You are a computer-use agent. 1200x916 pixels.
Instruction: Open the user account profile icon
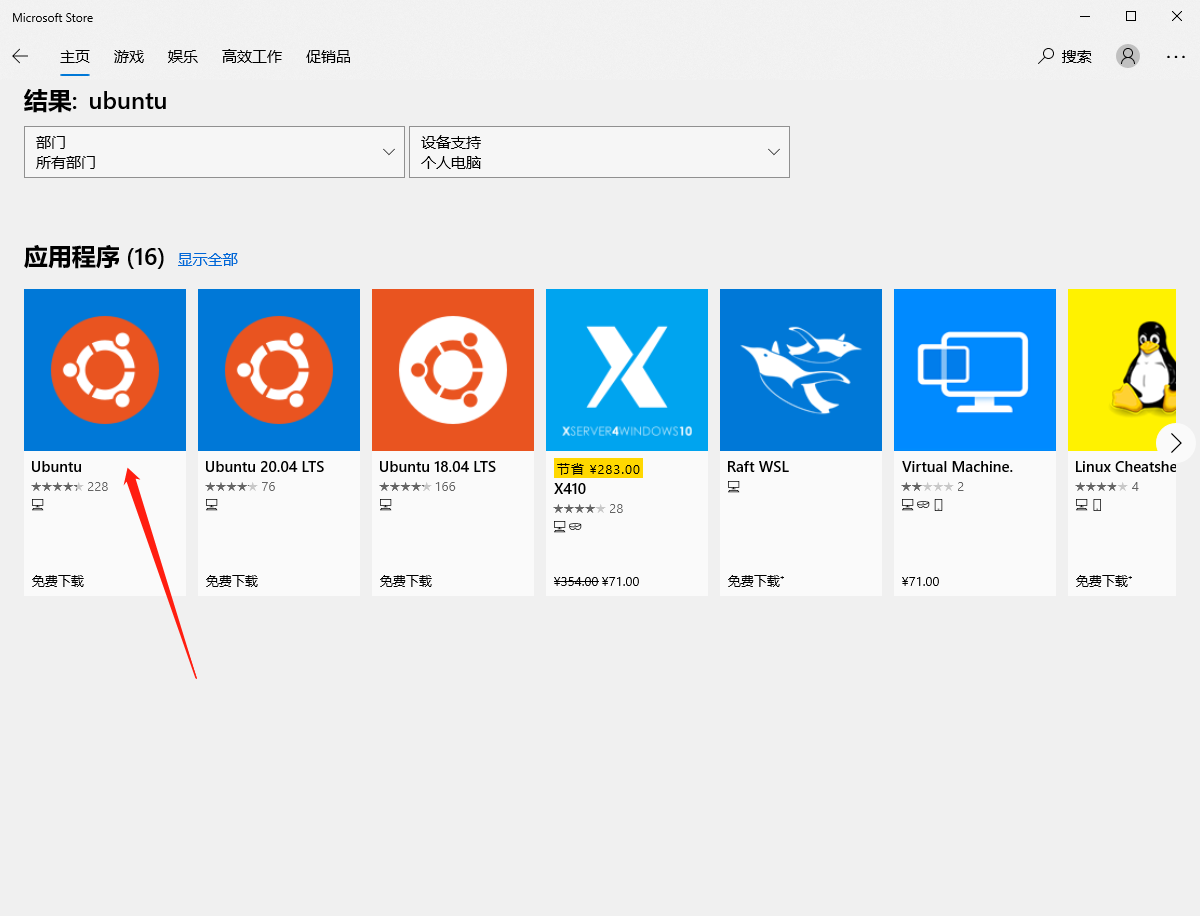(x=1128, y=56)
